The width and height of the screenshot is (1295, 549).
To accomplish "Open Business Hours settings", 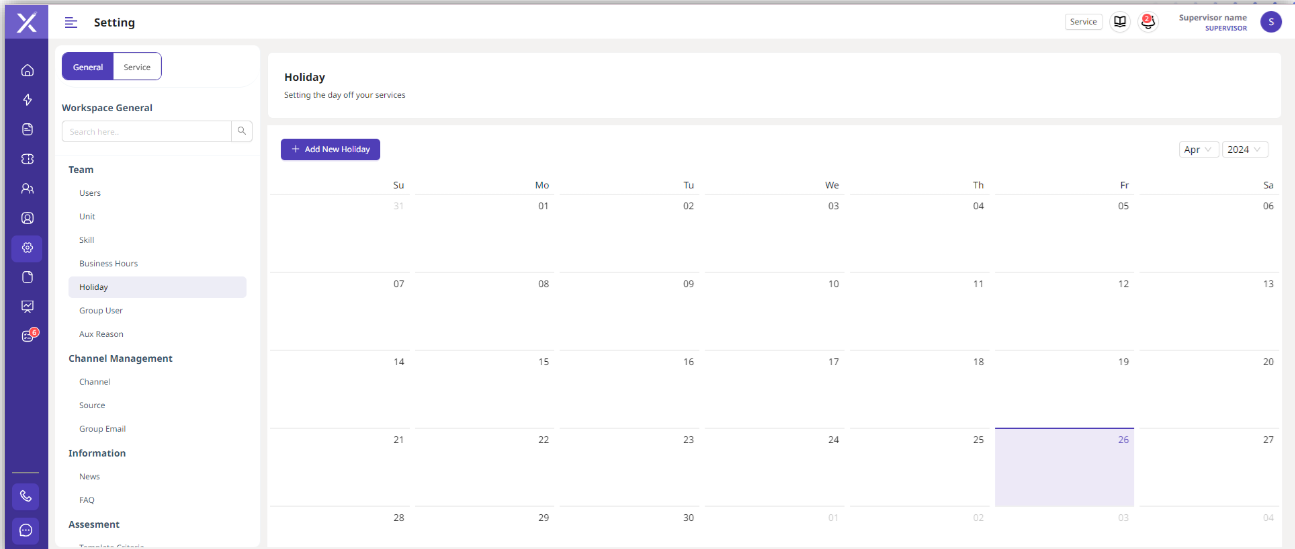I will coord(109,264).
